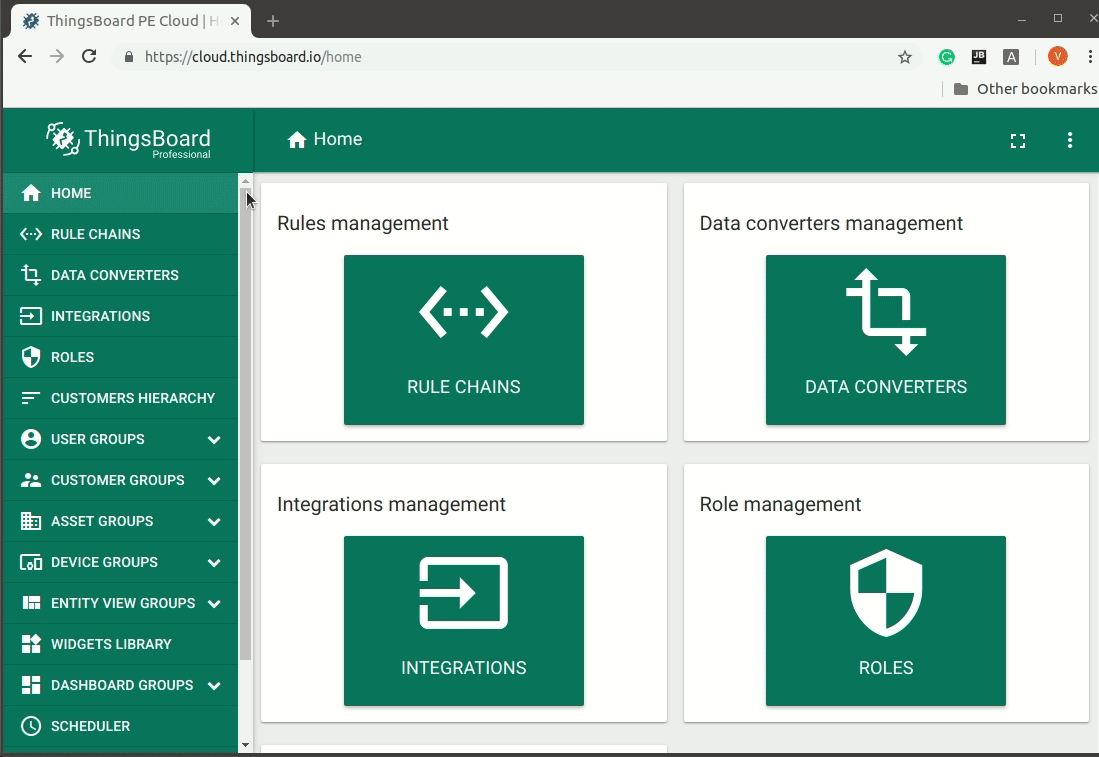Click the Integrations icon in sidebar
The image size is (1099, 757).
[x=31, y=316]
